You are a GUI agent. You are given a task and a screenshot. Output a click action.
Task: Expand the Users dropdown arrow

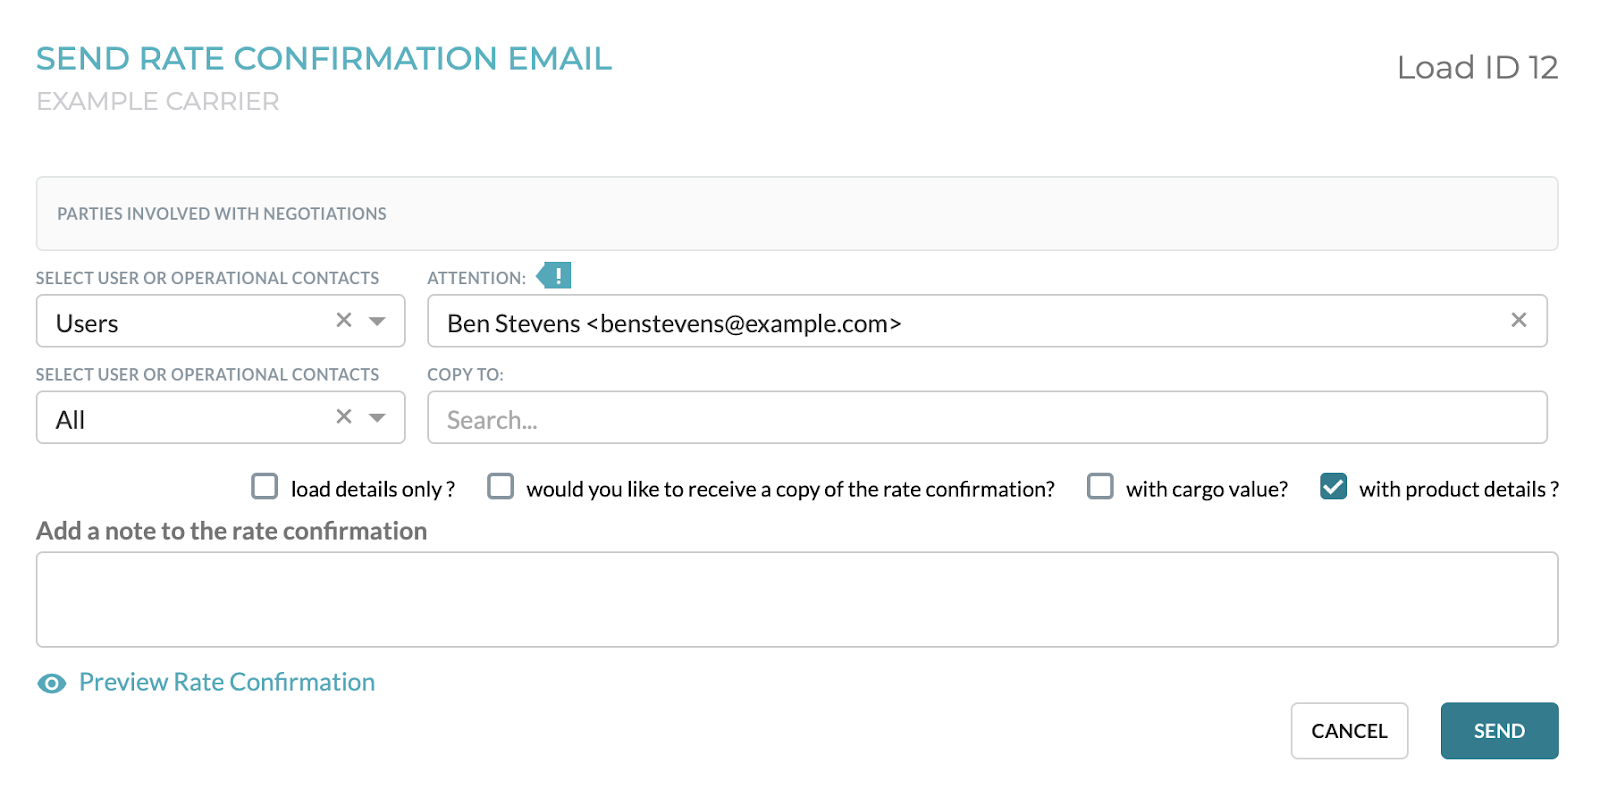(377, 321)
